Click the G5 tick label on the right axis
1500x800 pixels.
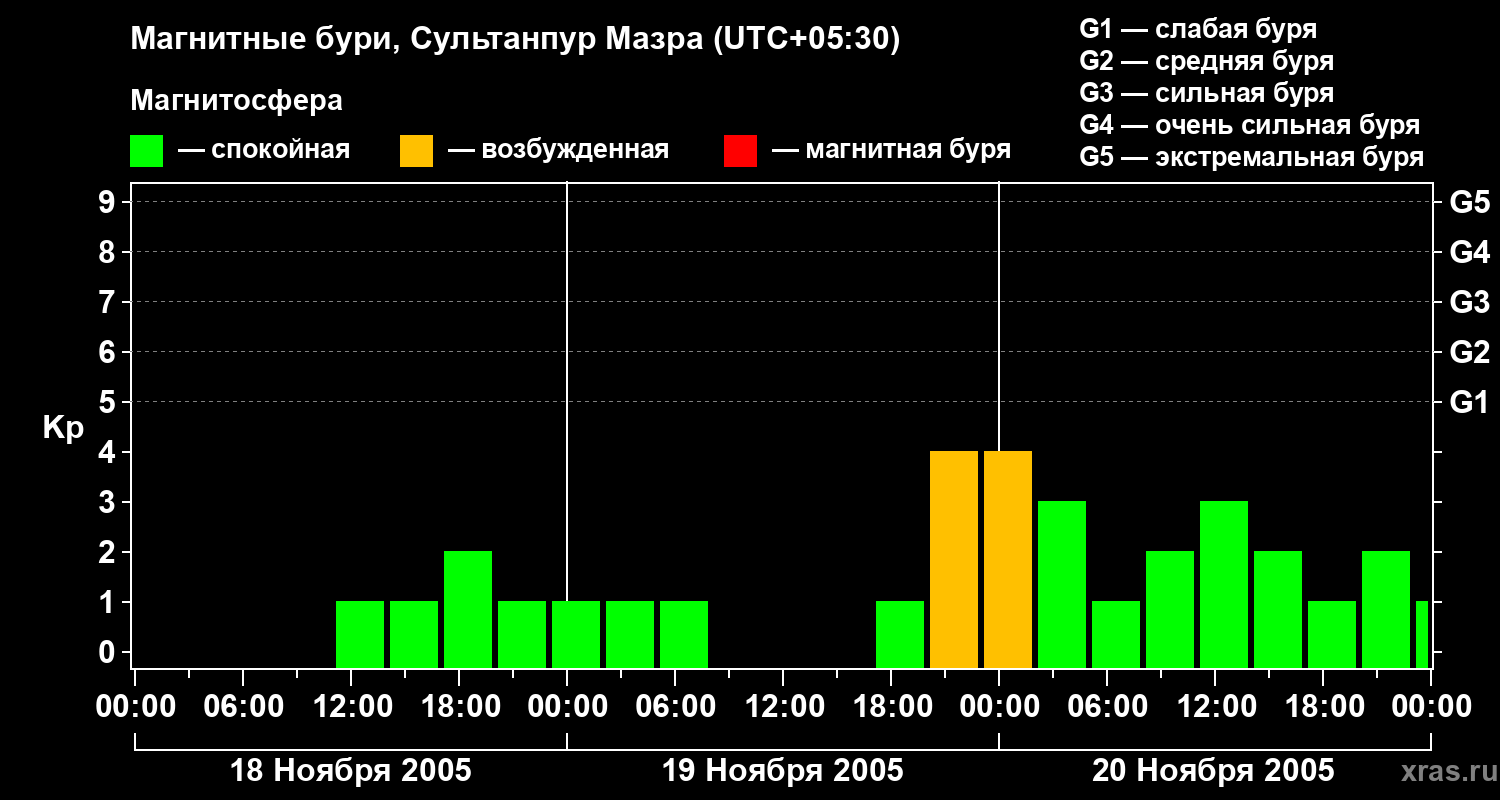(x=1470, y=202)
